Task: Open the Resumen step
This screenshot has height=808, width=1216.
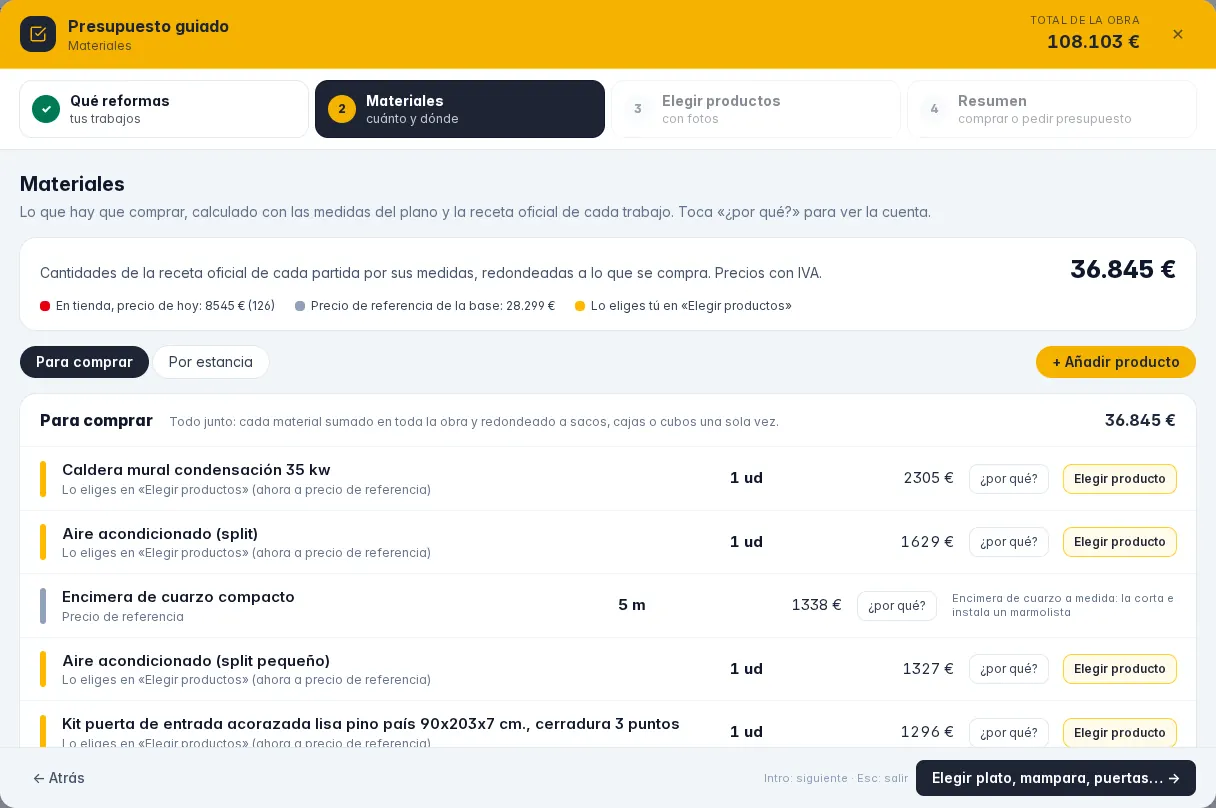Action: [1052, 109]
